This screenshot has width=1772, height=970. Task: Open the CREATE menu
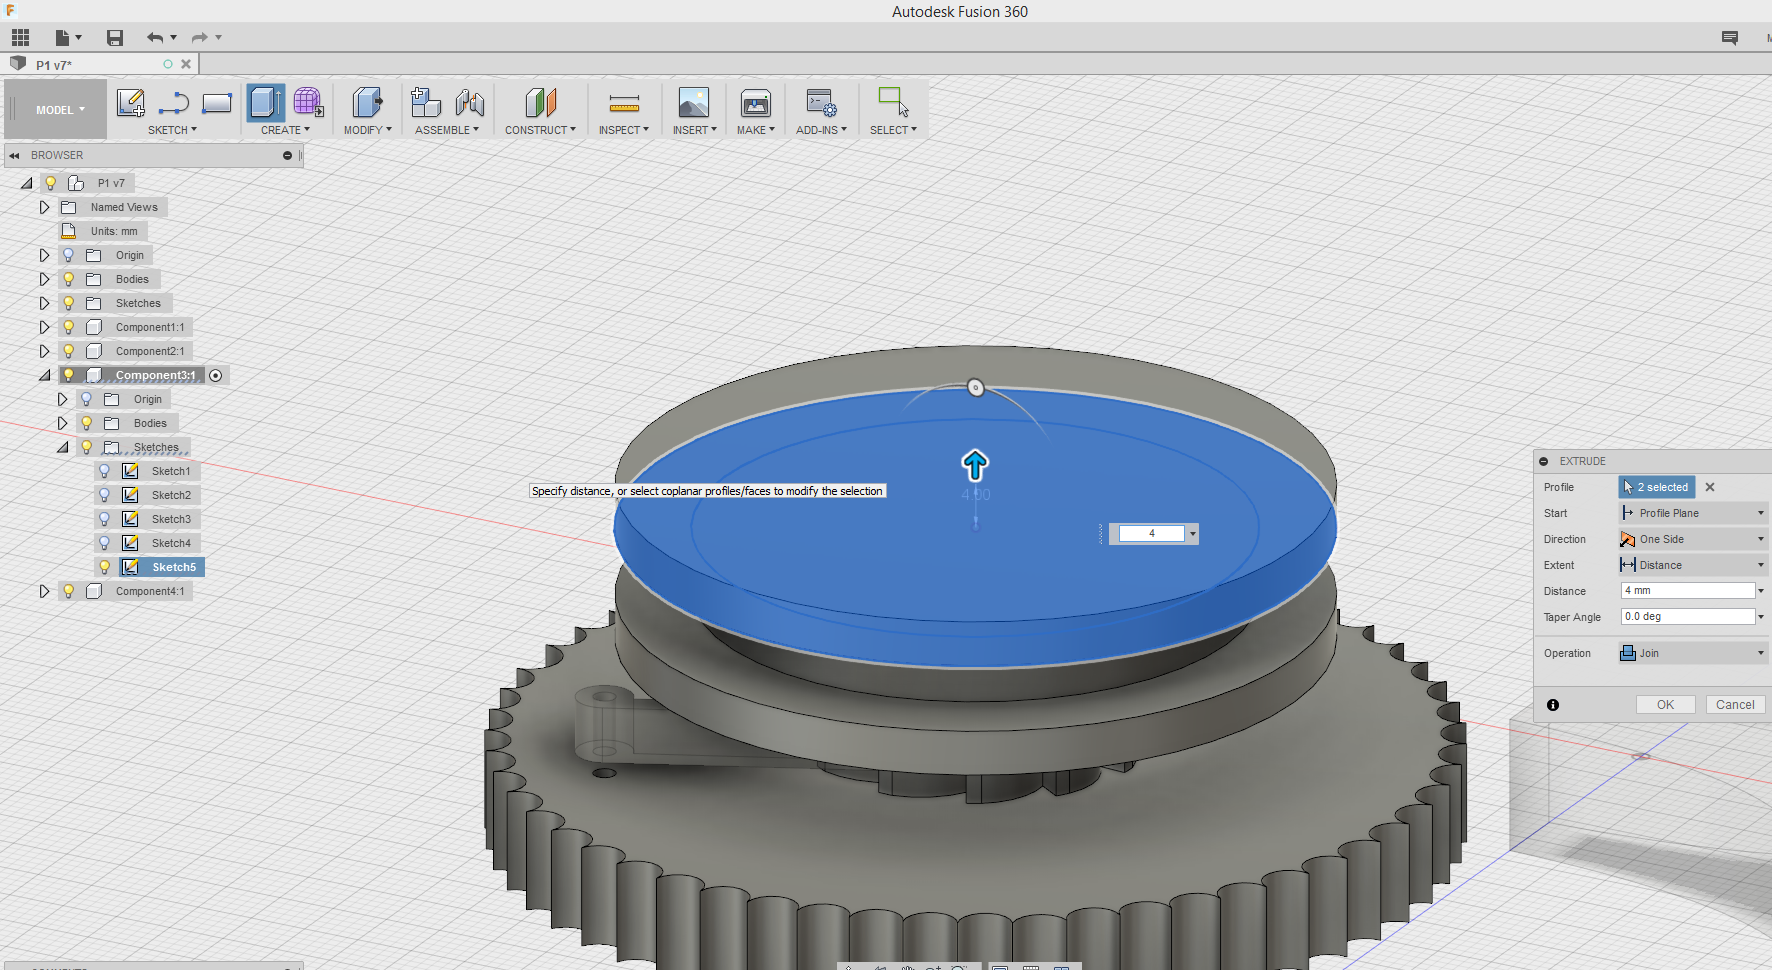pos(285,130)
